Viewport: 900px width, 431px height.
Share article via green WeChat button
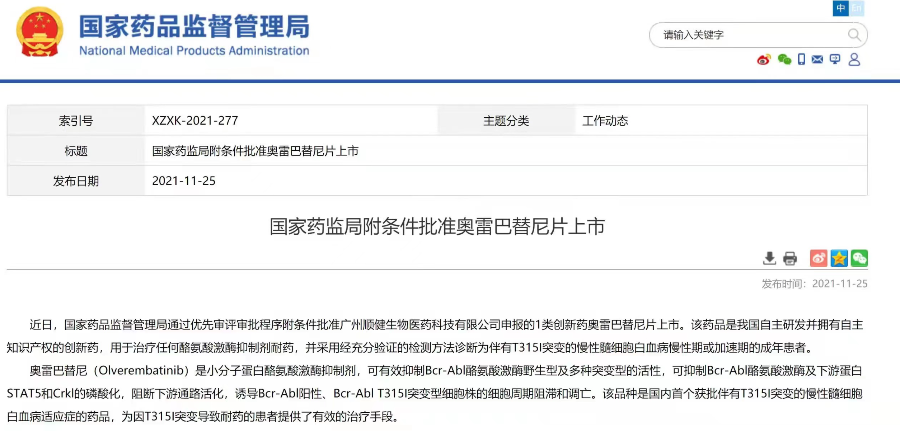(859, 258)
